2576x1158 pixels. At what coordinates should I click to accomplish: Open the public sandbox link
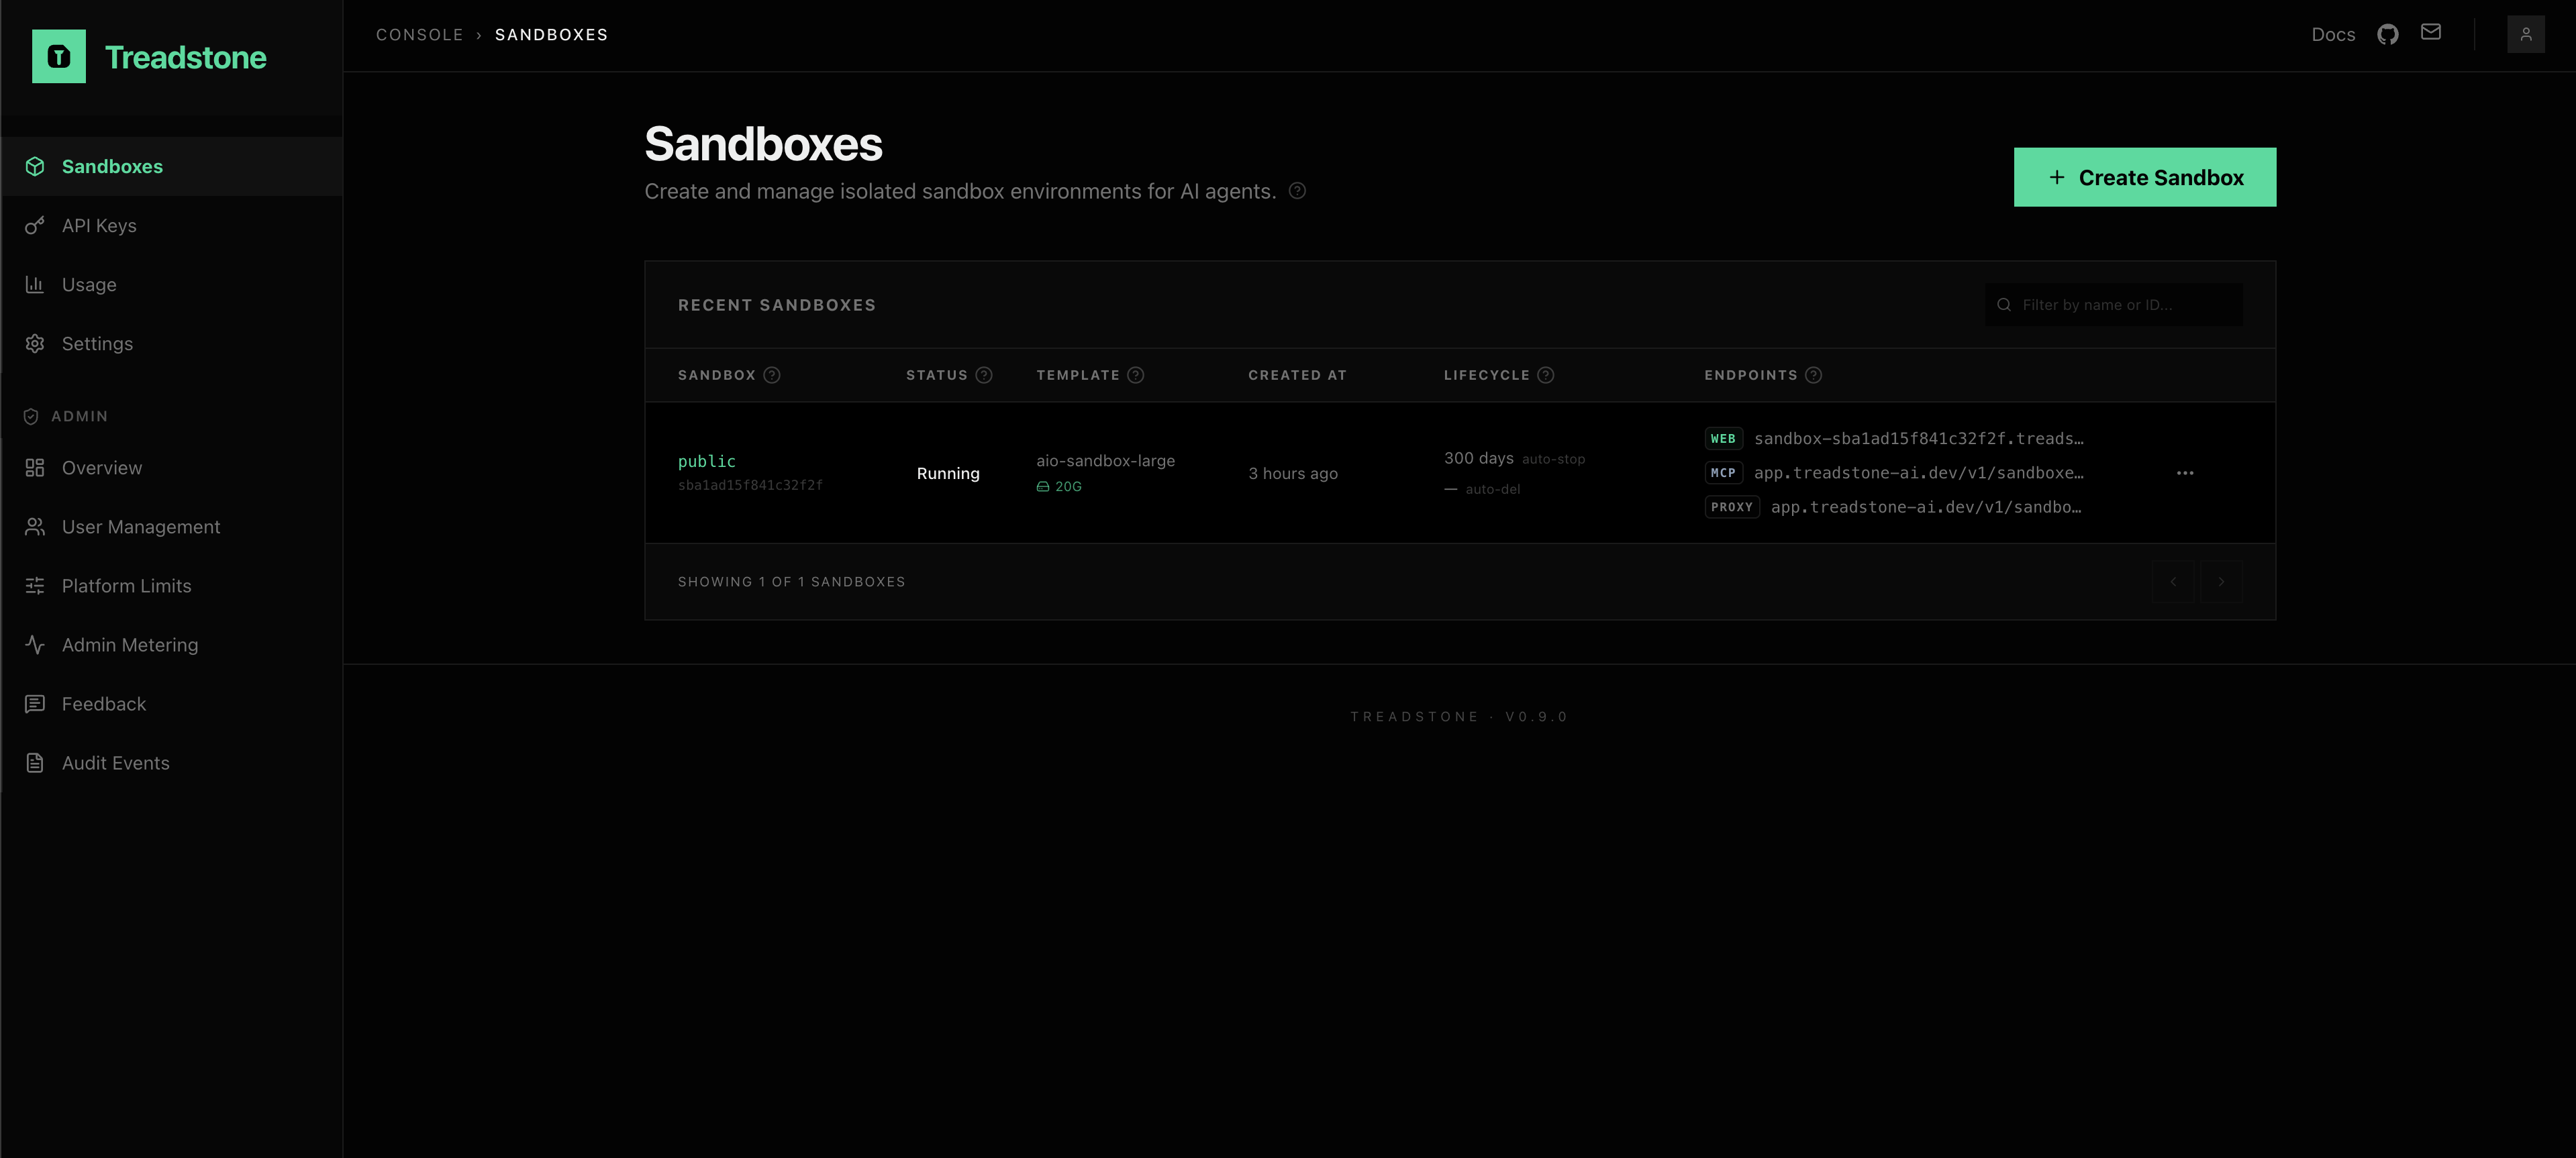[x=706, y=461]
